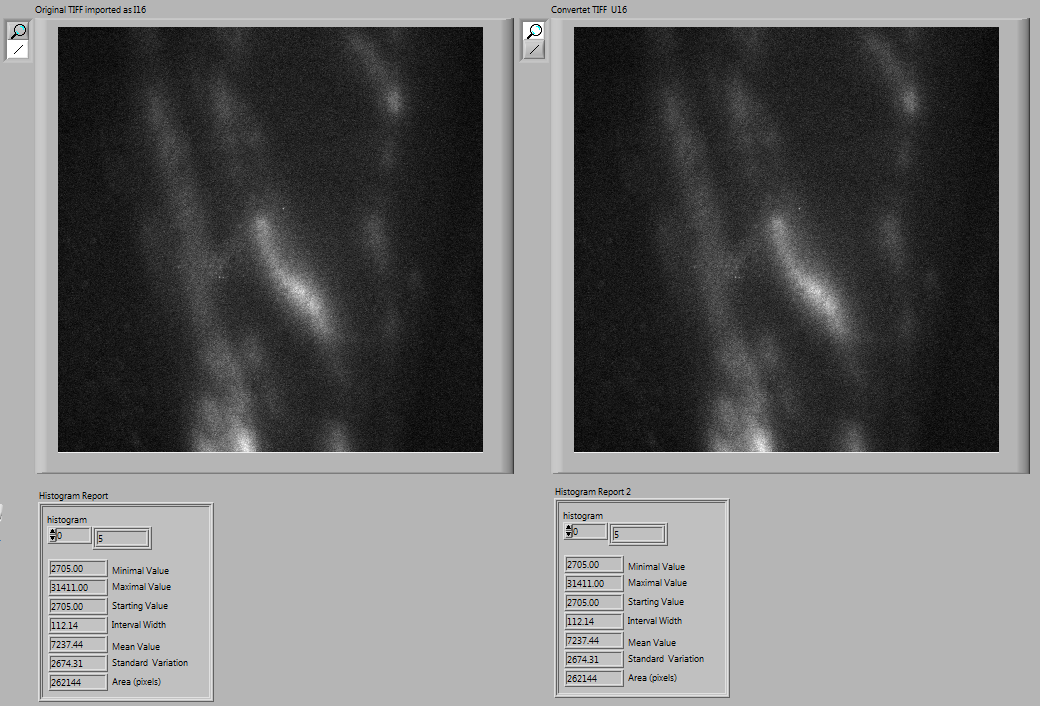This screenshot has width=1040, height=706.
Task: Click histogram index field in Histogram Report 2
Action: pos(589,531)
